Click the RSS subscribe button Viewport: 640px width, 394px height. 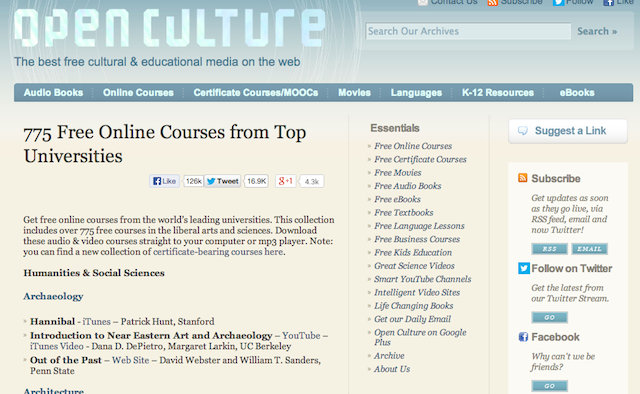coord(549,249)
